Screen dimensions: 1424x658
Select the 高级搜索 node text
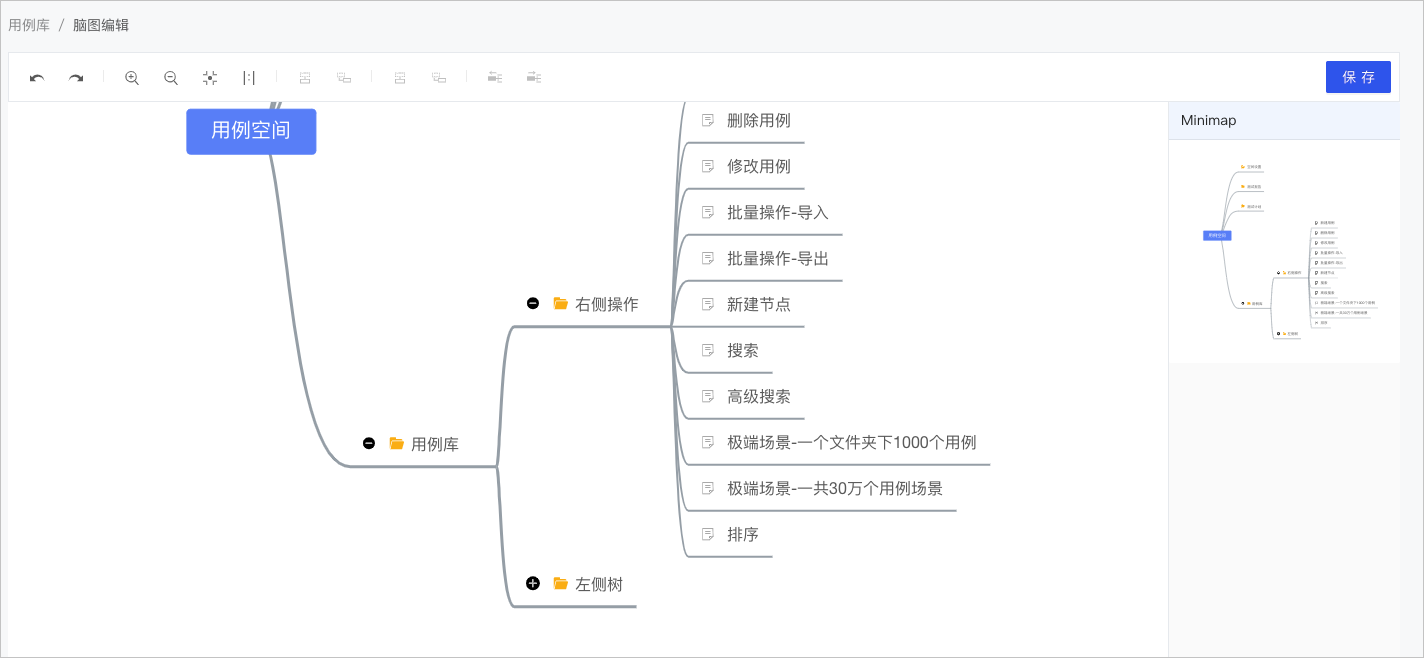(x=759, y=396)
